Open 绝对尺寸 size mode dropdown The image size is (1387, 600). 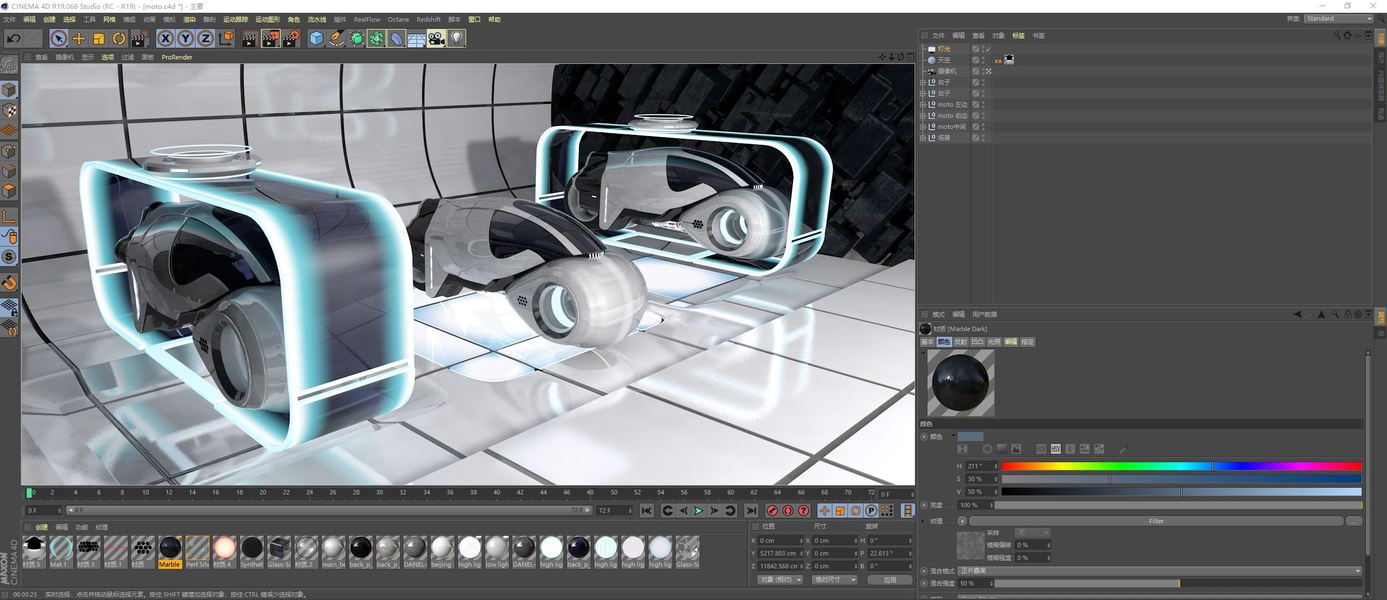(834, 579)
